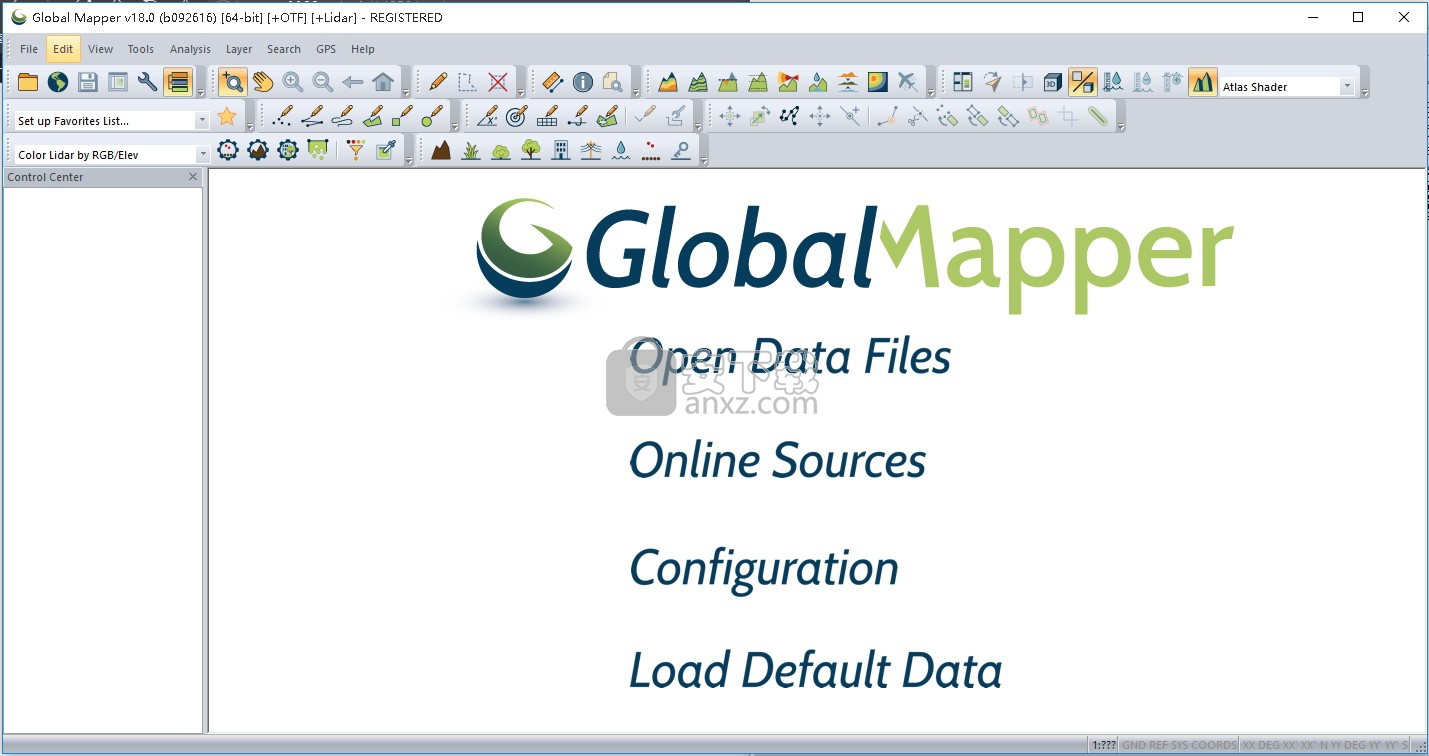Expand the zoom tools toolbar overflow arrow
The width and height of the screenshot is (1429, 756).
[x=405, y=92]
